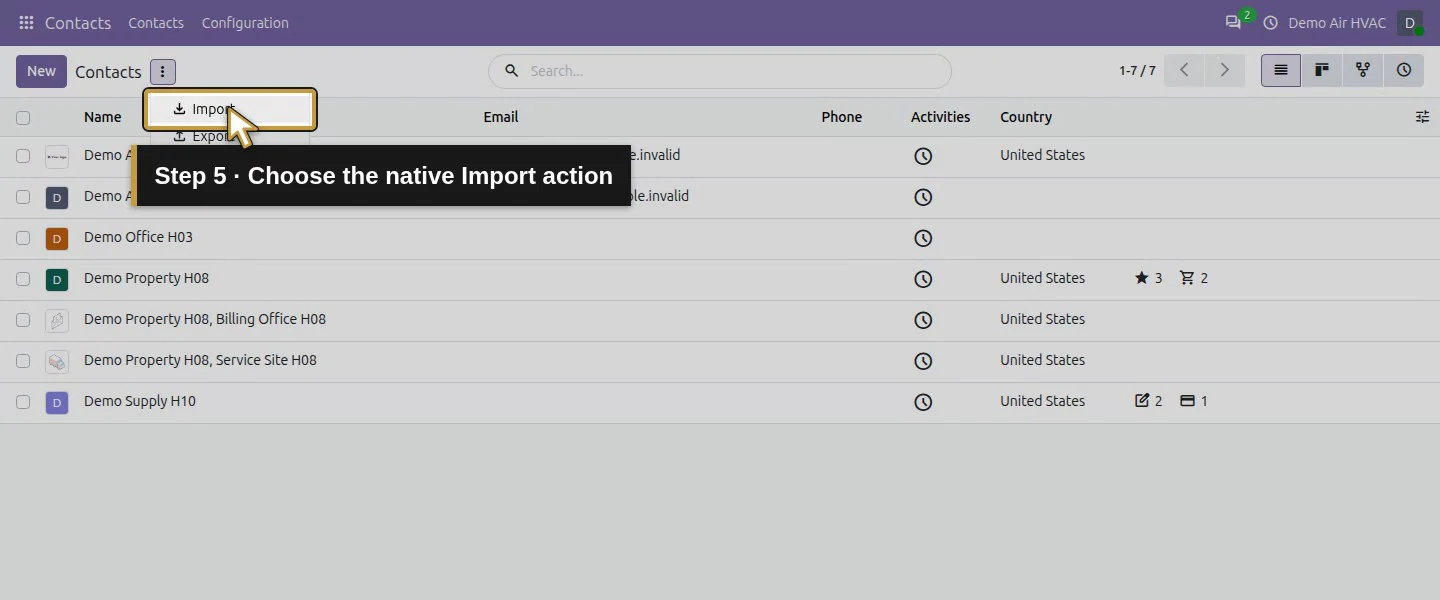1440x600 pixels.
Task: Click United States in Billing Office H08 row
Action: [x=1042, y=319]
